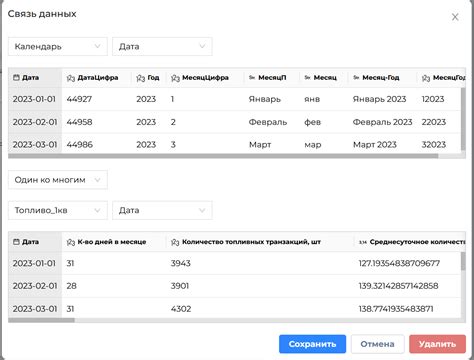Screen dimensions: 474x360
Task: Click the Удалить button
Action: coord(437,344)
